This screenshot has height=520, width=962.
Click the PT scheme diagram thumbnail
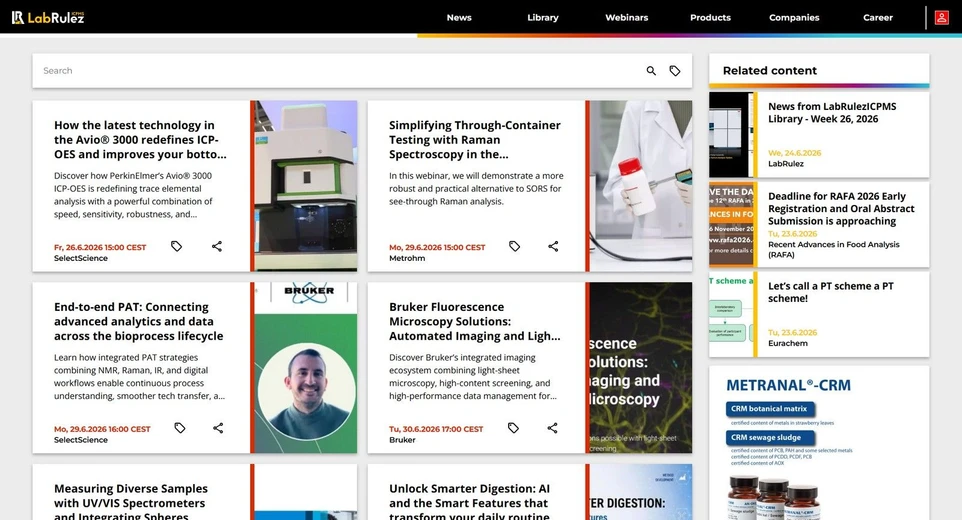[731, 315]
